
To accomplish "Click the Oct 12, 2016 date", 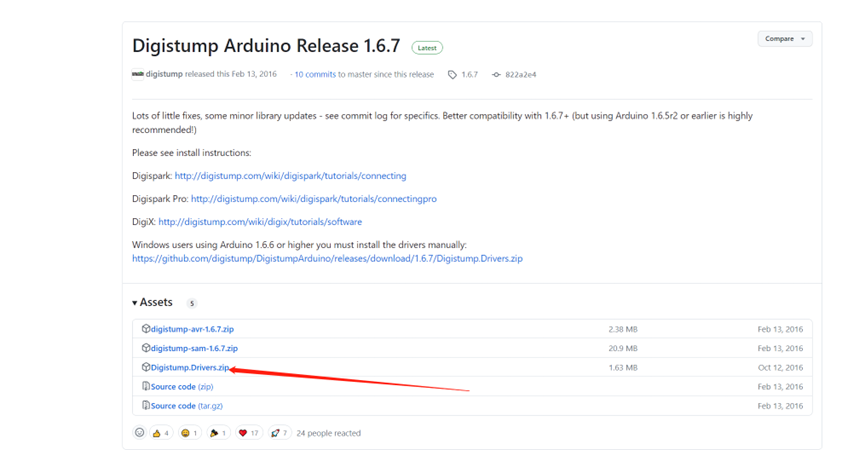I will click(780, 368).
